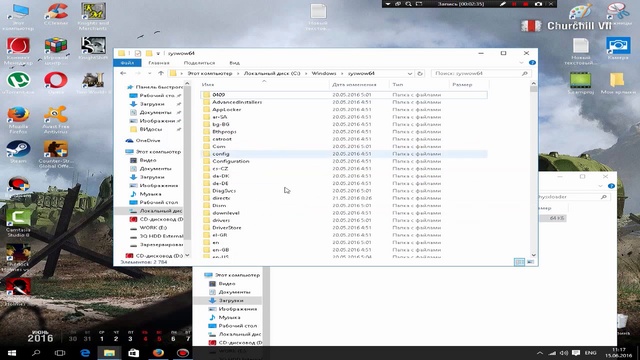Switch to details view icon
This screenshot has width=640, height=360.
[x=519, y=262]
